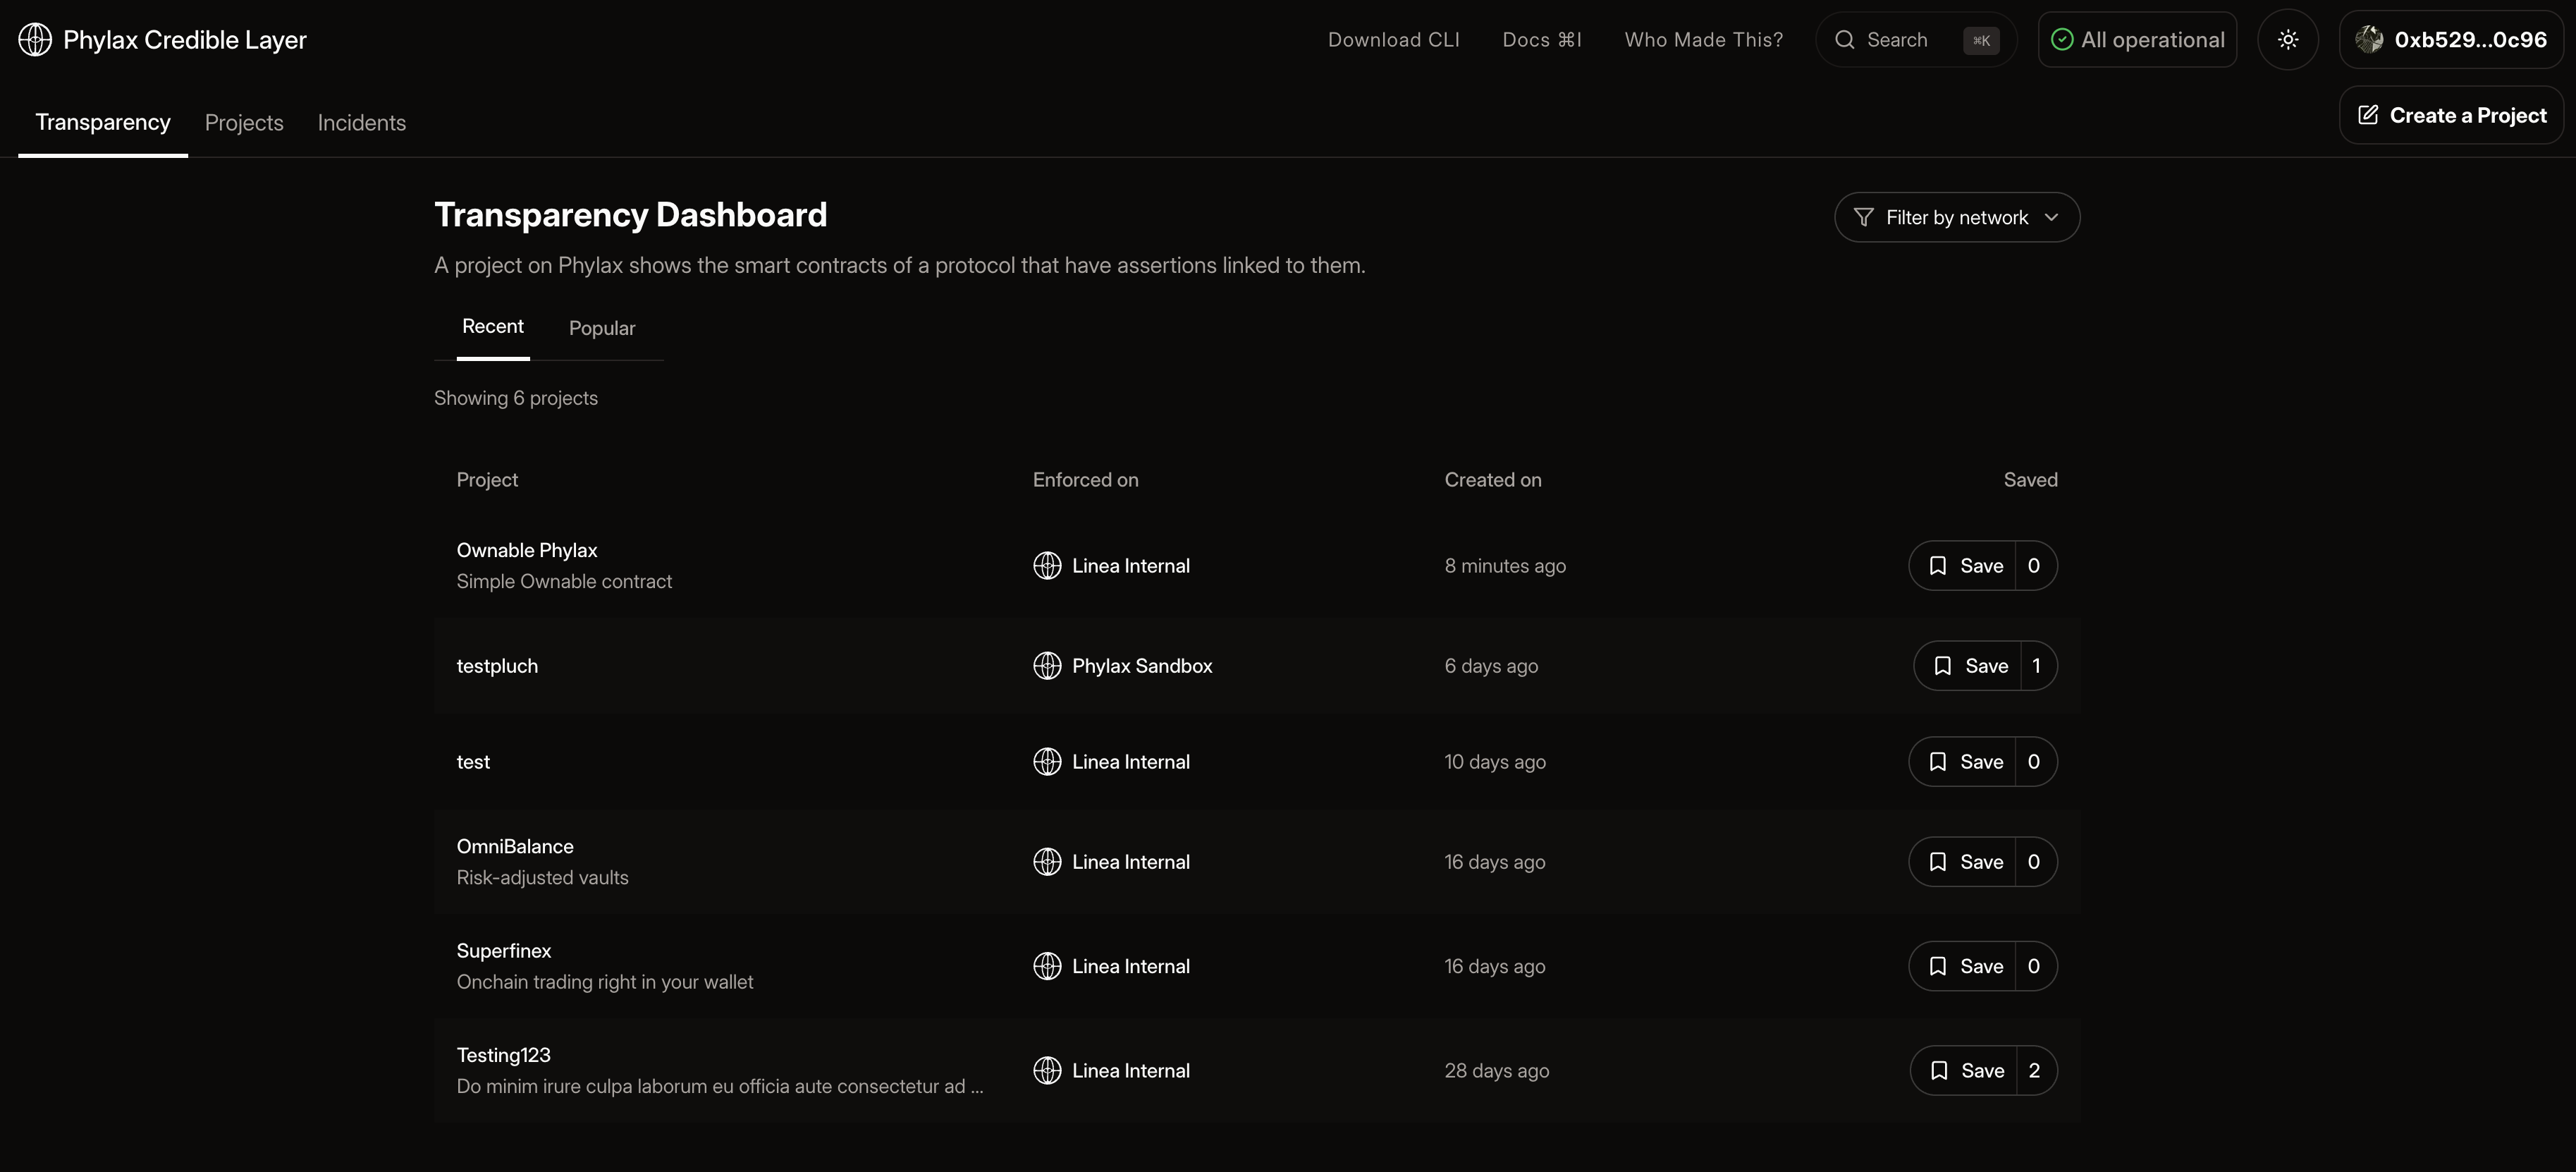
Task: Expand the Filter by network chevron
Action: pos(2051,217)
